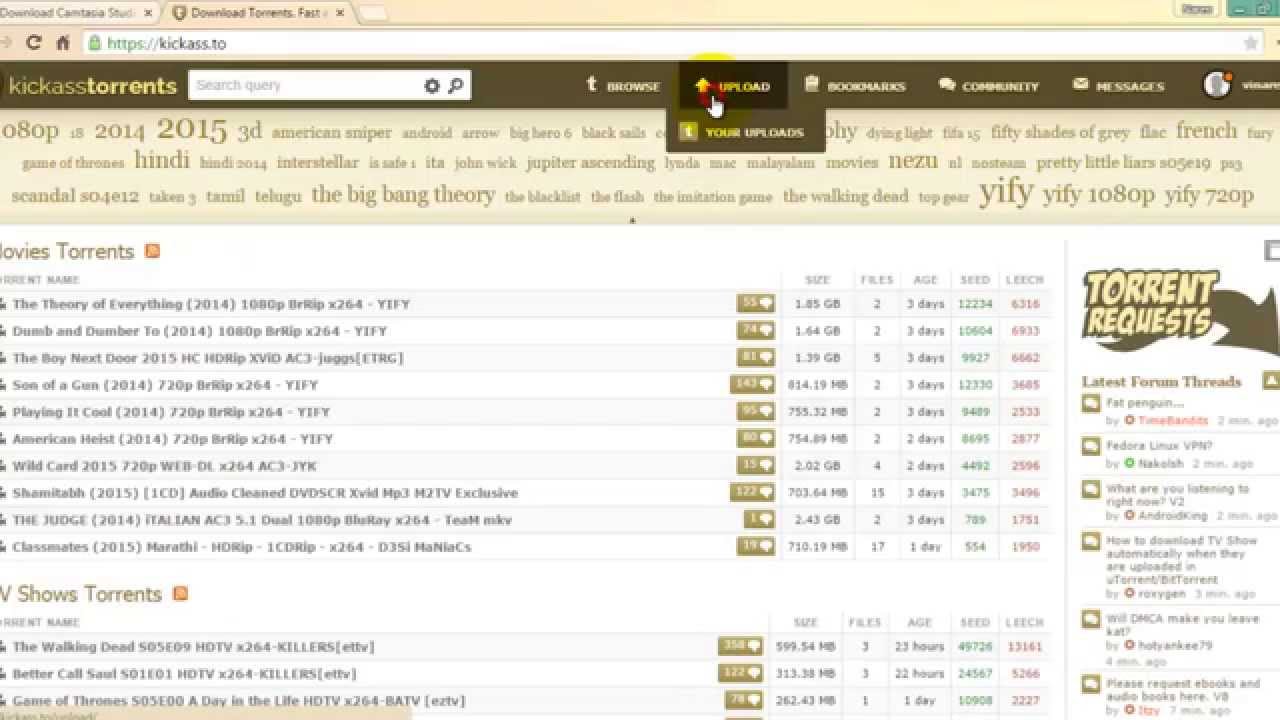
Task: Open Better Call Saul S01E01 torrent
Action: pyautogui.click(x=184, y=674)
